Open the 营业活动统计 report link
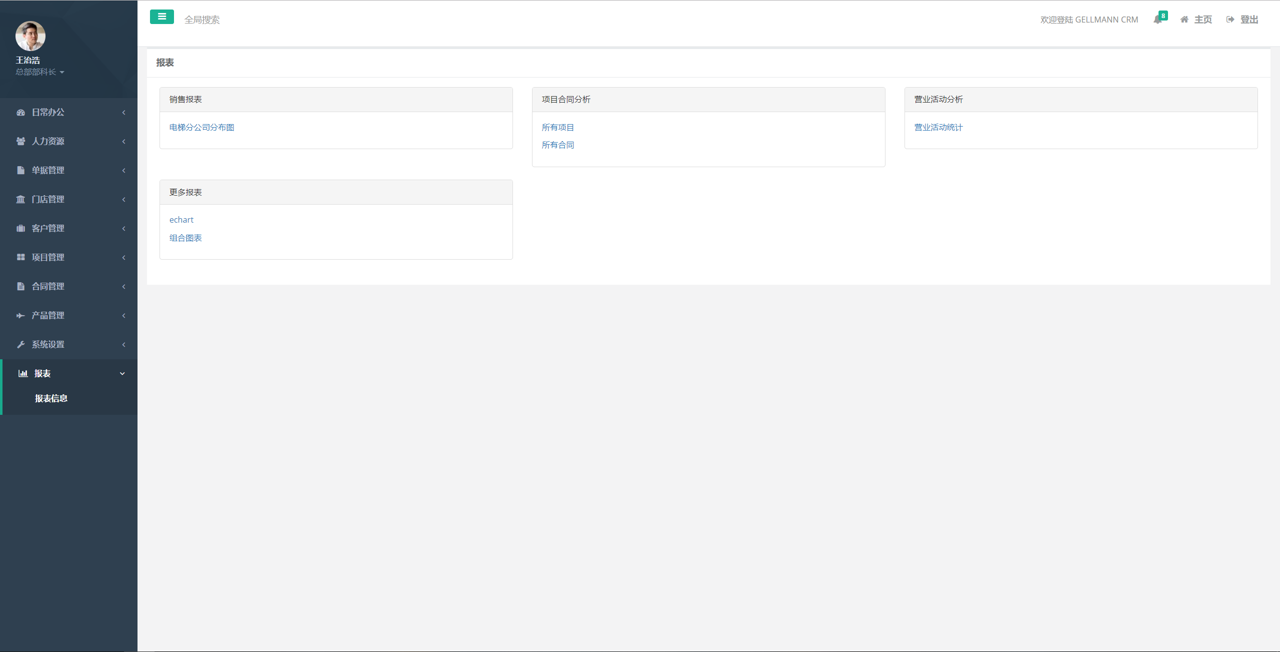 [x=938, y=128]
